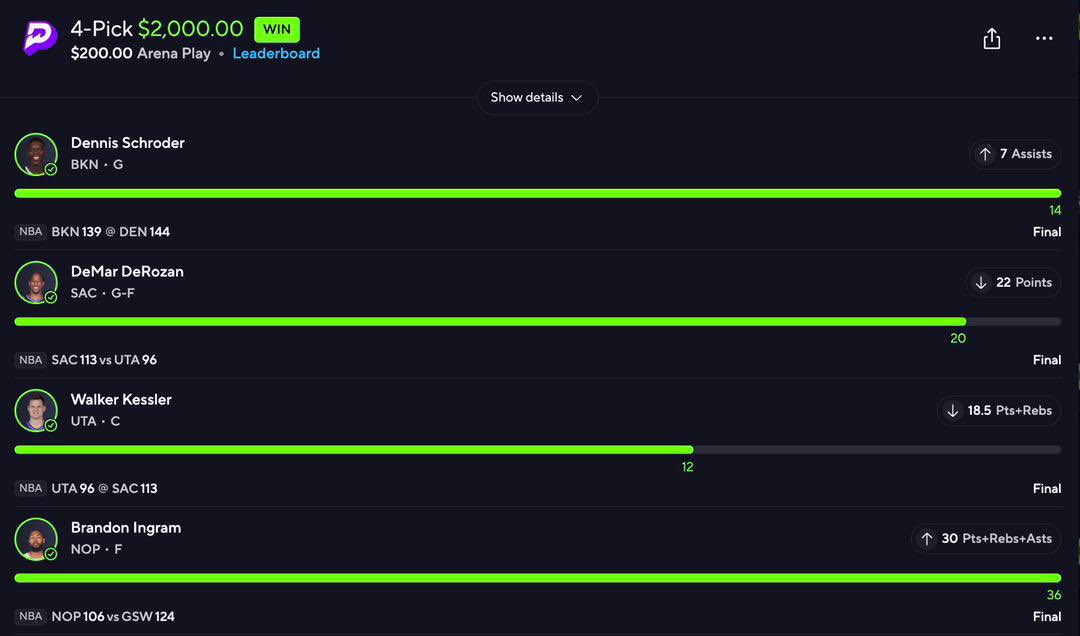
Task: Open the Leaderboard link
Action: (276, 53)
